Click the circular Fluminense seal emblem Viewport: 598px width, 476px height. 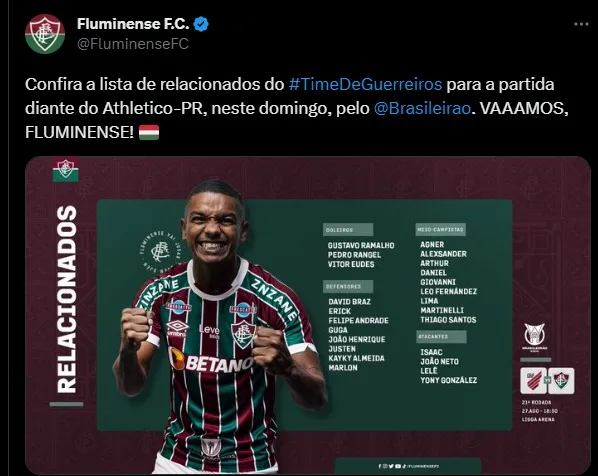coord(161,252)
